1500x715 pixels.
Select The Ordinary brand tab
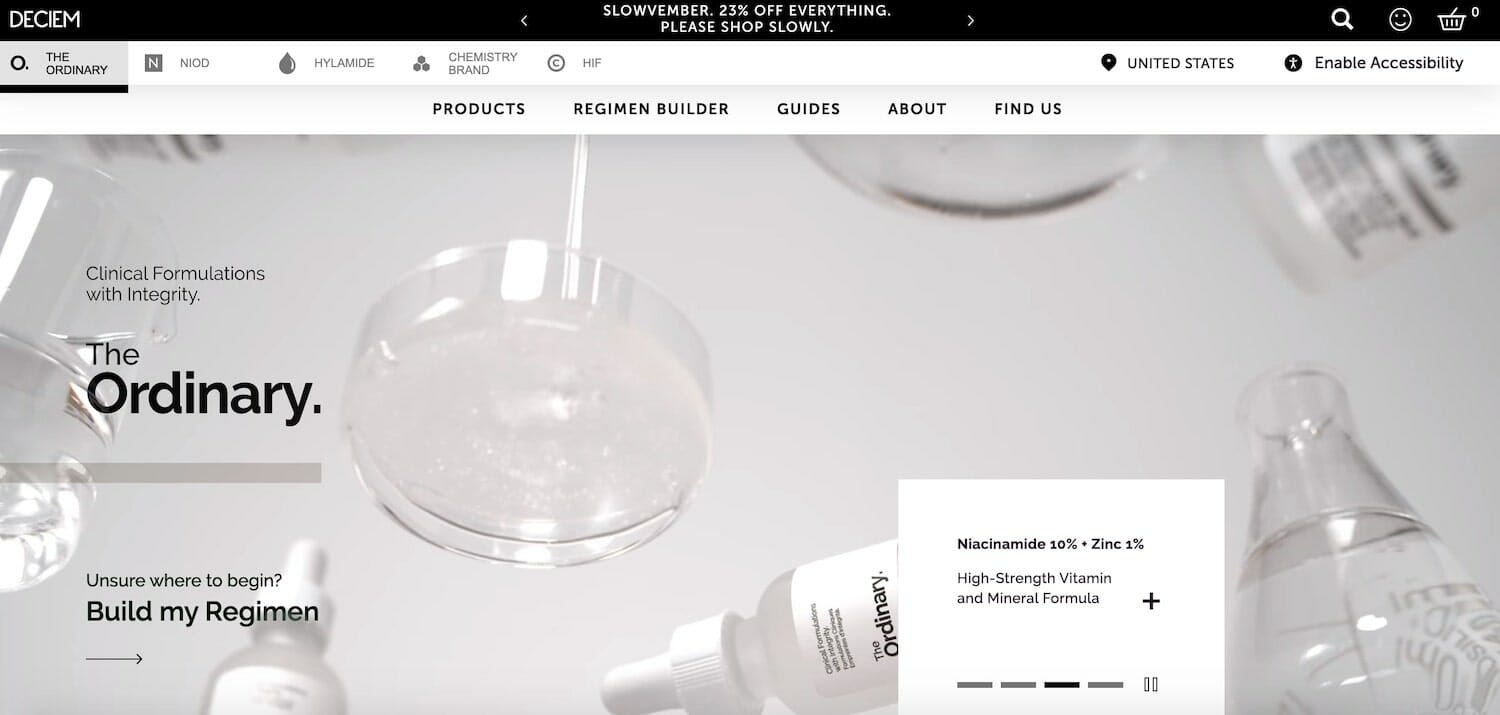(x=64, y=64)
